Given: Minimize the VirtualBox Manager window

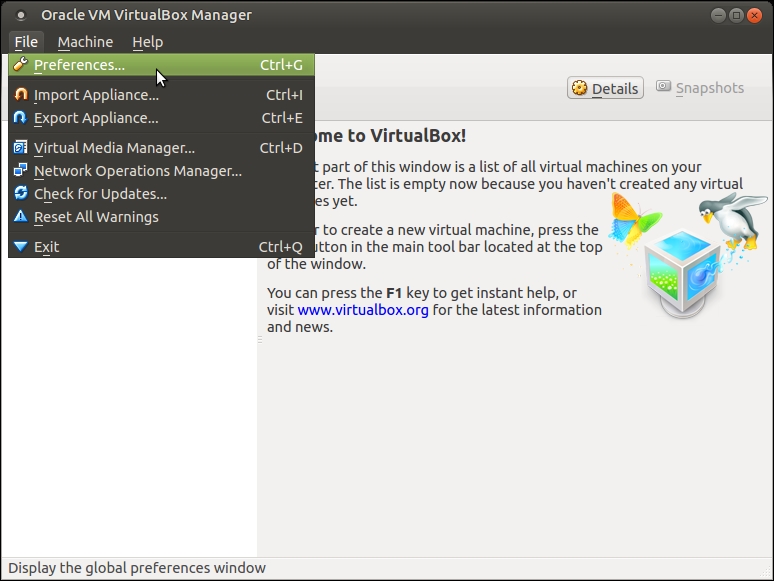Looking at the screenshot, I should [x=718, y=15].
